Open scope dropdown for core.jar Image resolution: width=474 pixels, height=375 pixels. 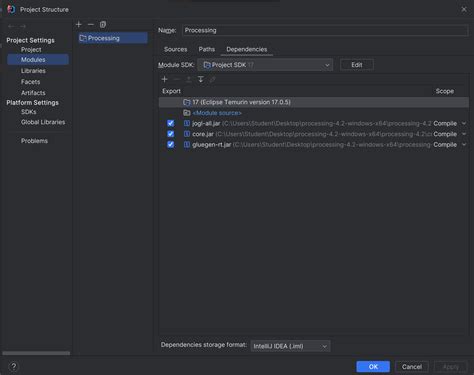[x=464, y=134]
